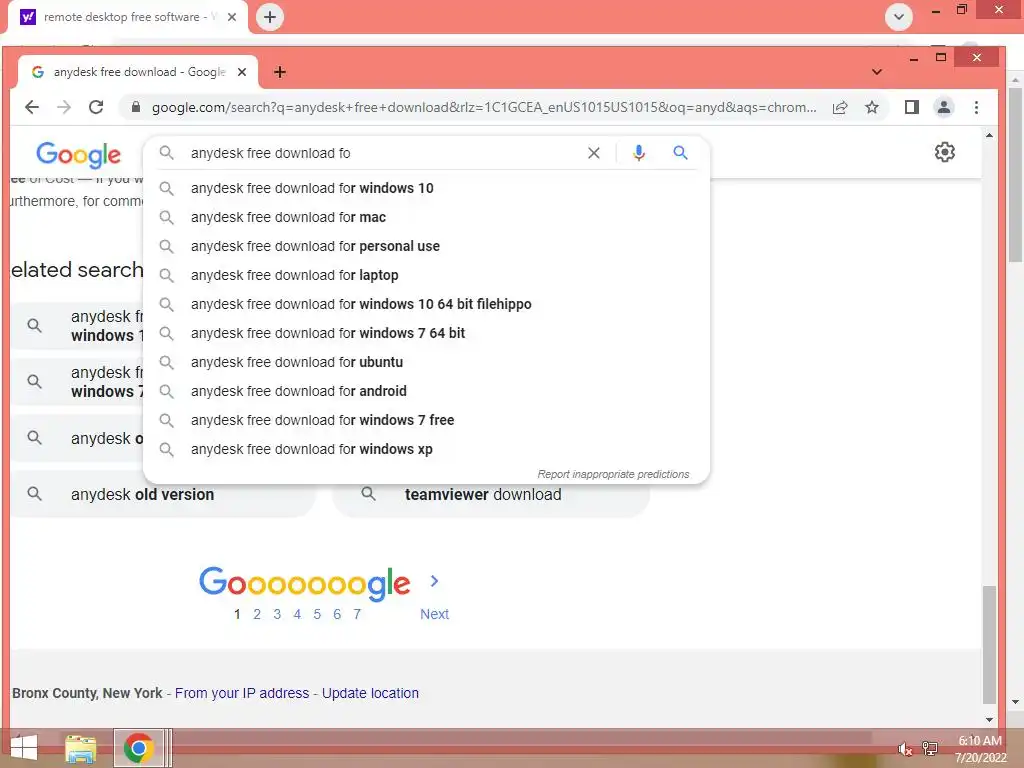
Task: Choose suggestion windows 10 64 bit filehippo
Action: pyautogui.click(x=426, y=304)
